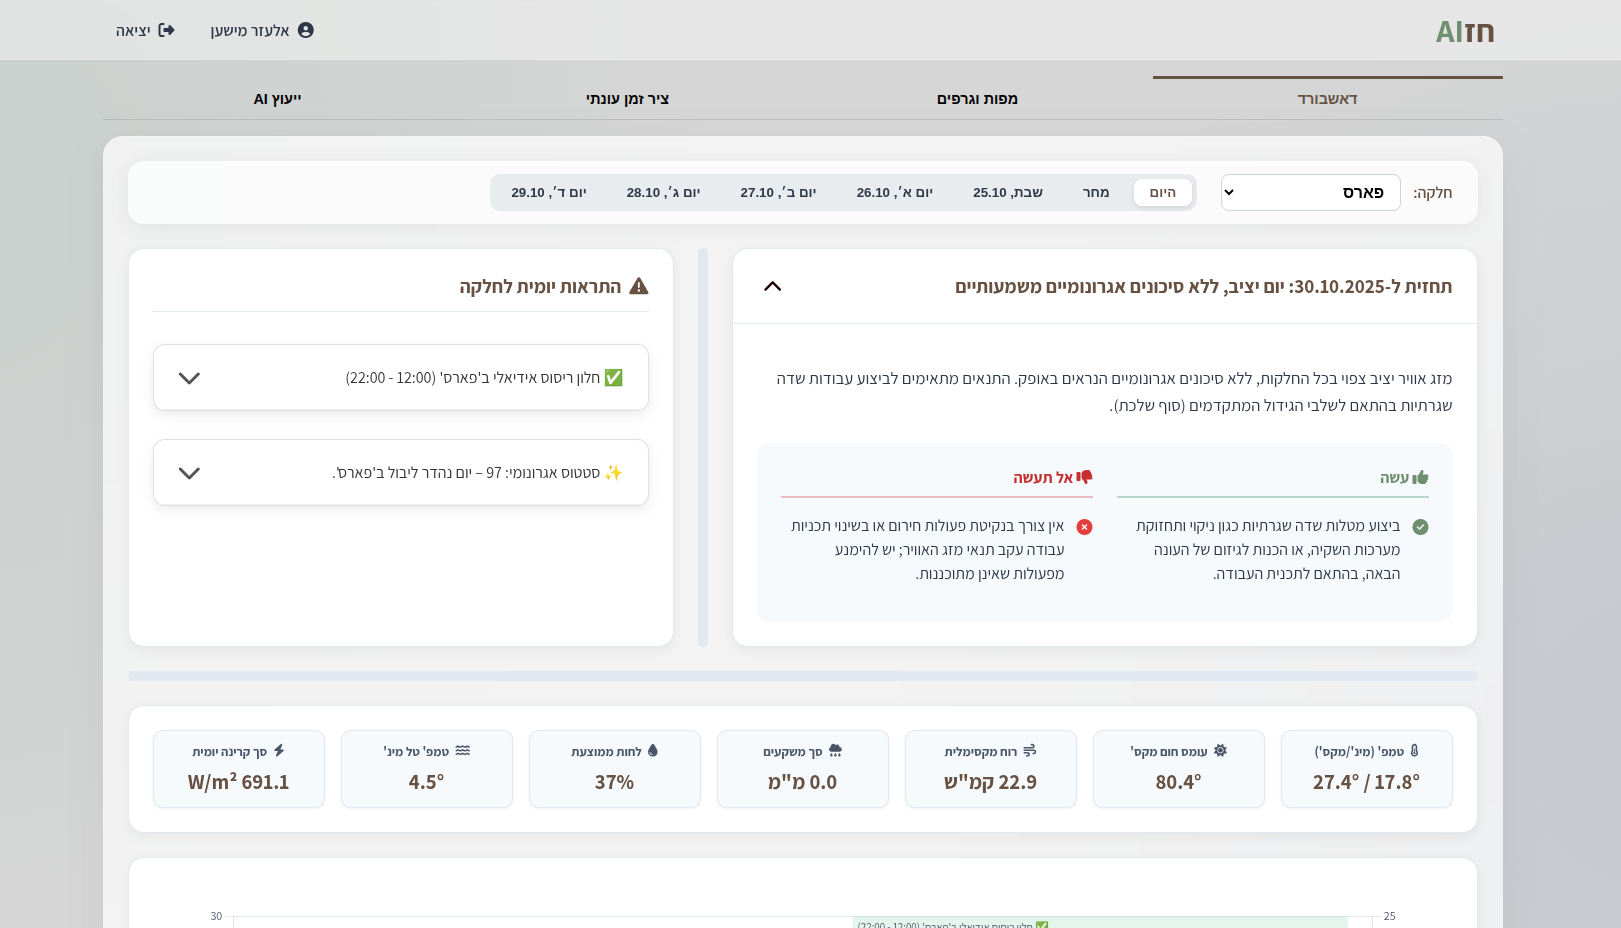Select the 'היום' day toggle
Image resolution: width=1621 pixels, height=928 pixels.
pyautogui.click(x=1162, y=193)
